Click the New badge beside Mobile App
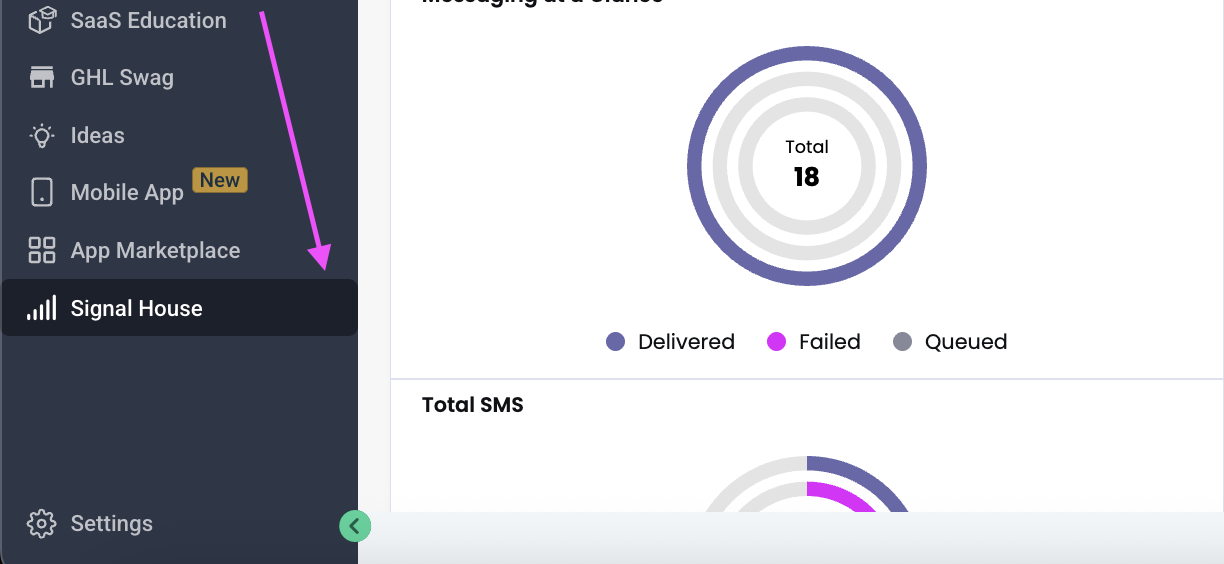1224x564 pixels. [220, 180]
